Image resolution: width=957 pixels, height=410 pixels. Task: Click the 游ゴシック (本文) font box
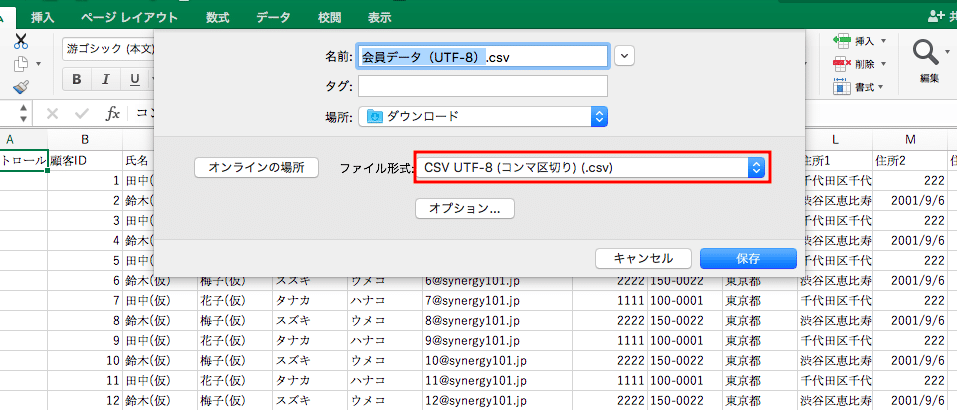(x=108, y=49)
